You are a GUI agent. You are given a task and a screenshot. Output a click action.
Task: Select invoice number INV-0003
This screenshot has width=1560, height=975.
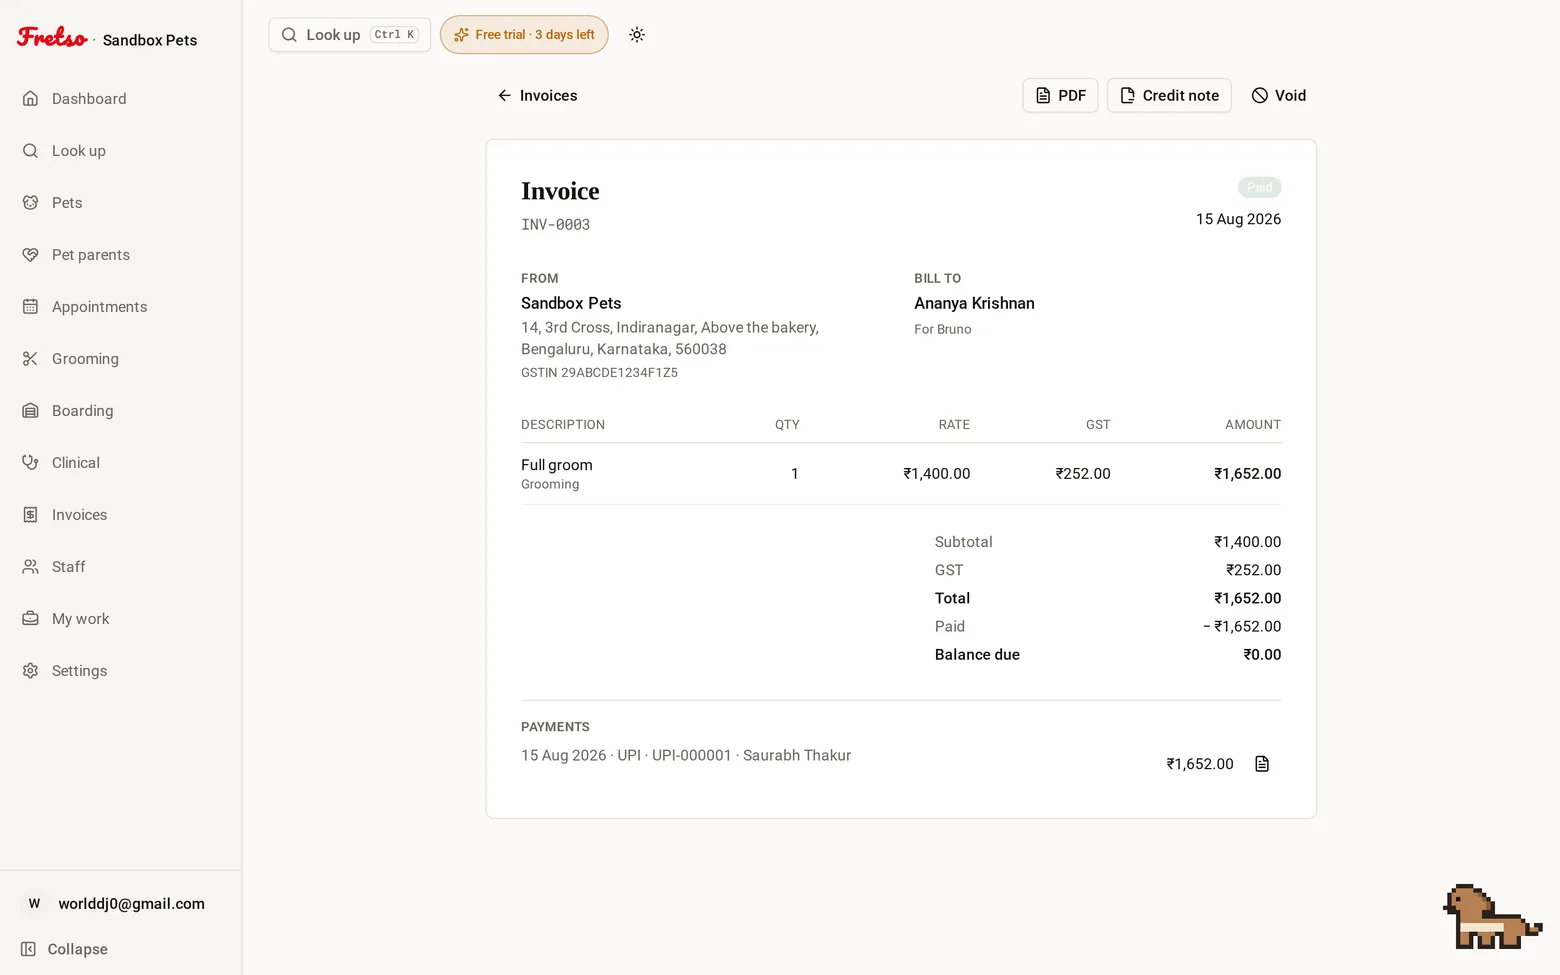[555, 225]
